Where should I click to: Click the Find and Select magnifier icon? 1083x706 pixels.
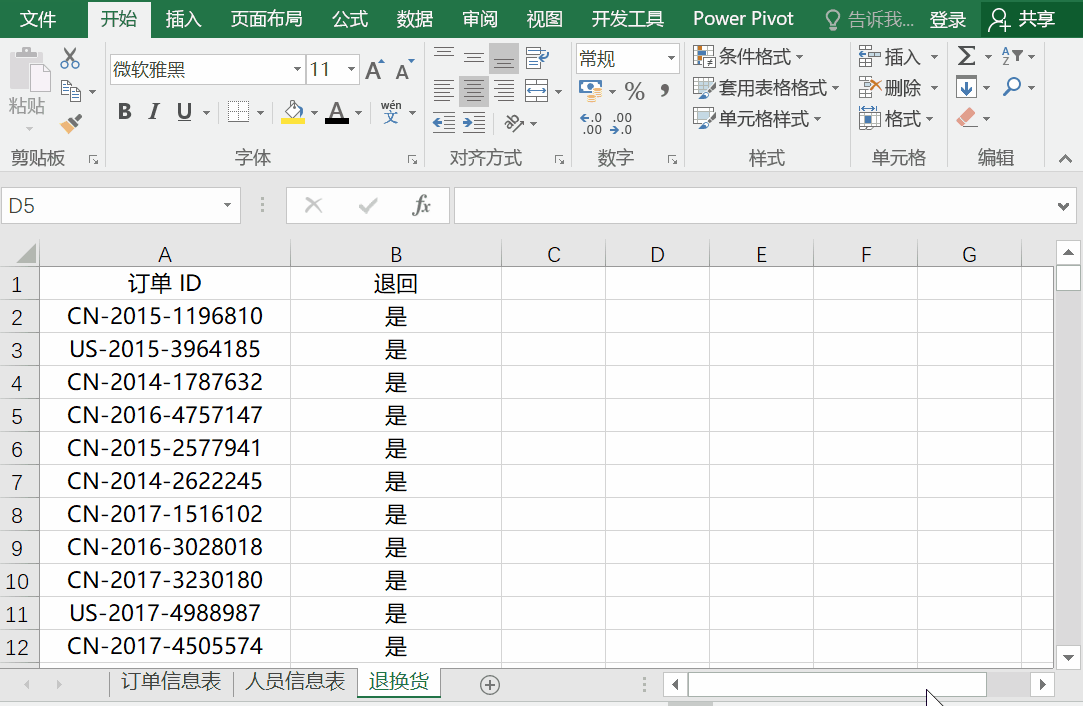coord(1012,87)
